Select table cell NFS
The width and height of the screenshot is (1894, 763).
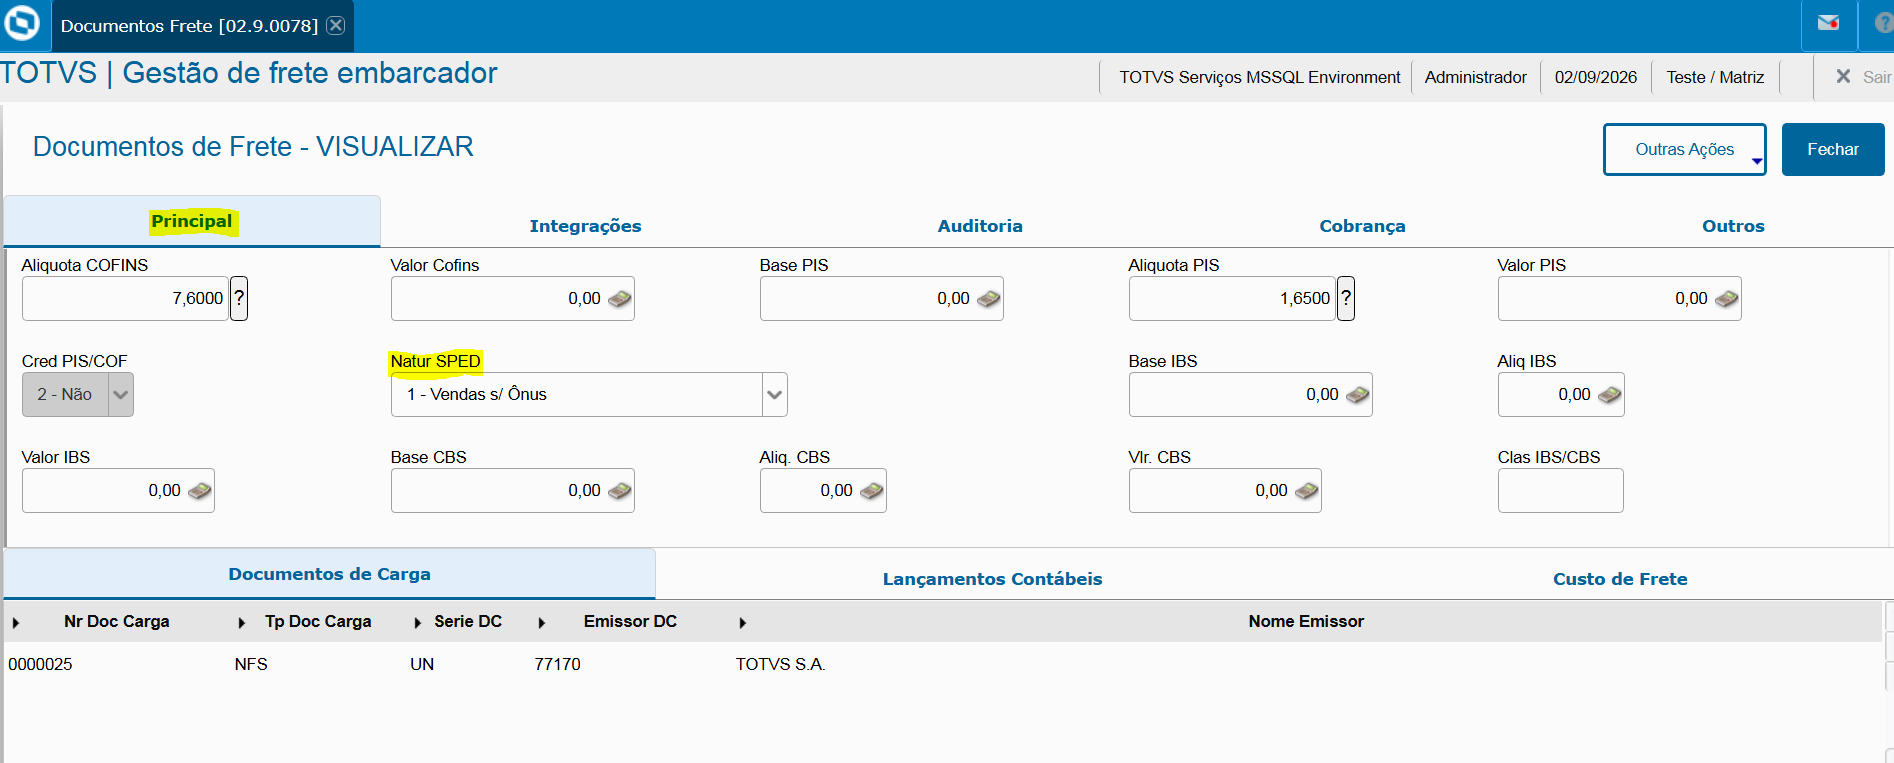pyautogui.click(x=251, y=664)
